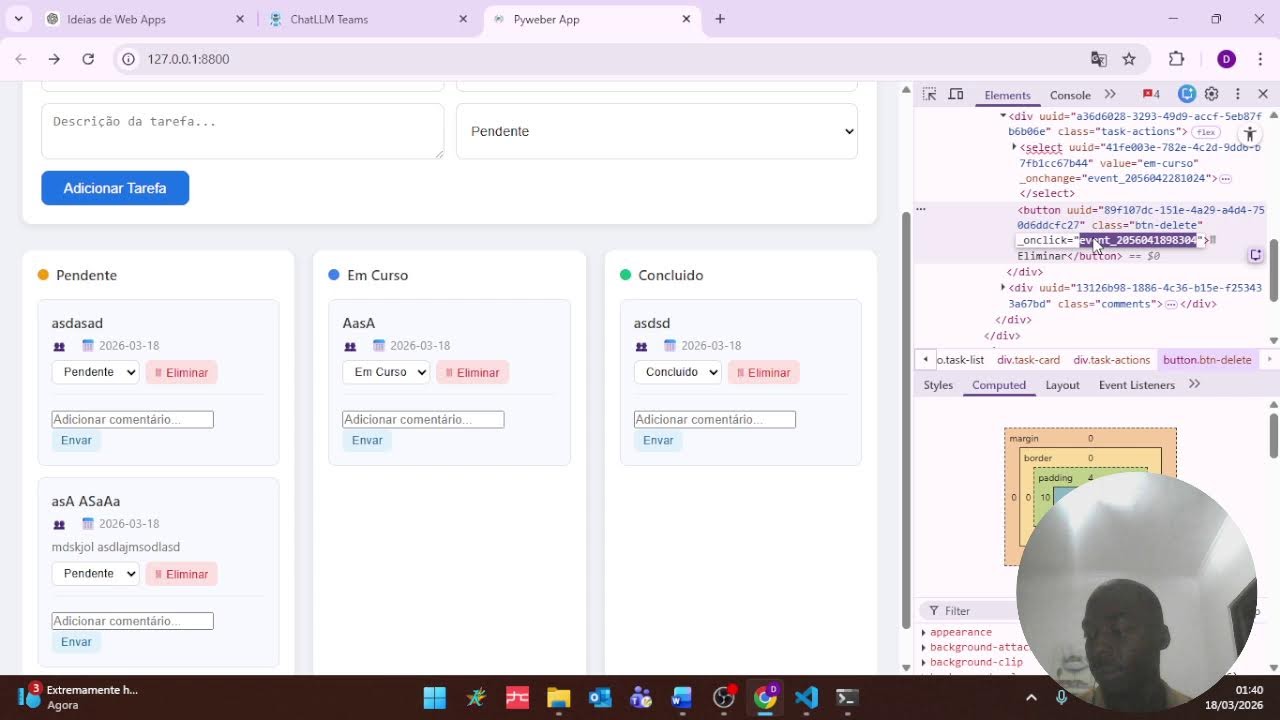Open the status dropdown for task AasA
The width and height of the screenshot is (1280, 720).
[386, 372]
